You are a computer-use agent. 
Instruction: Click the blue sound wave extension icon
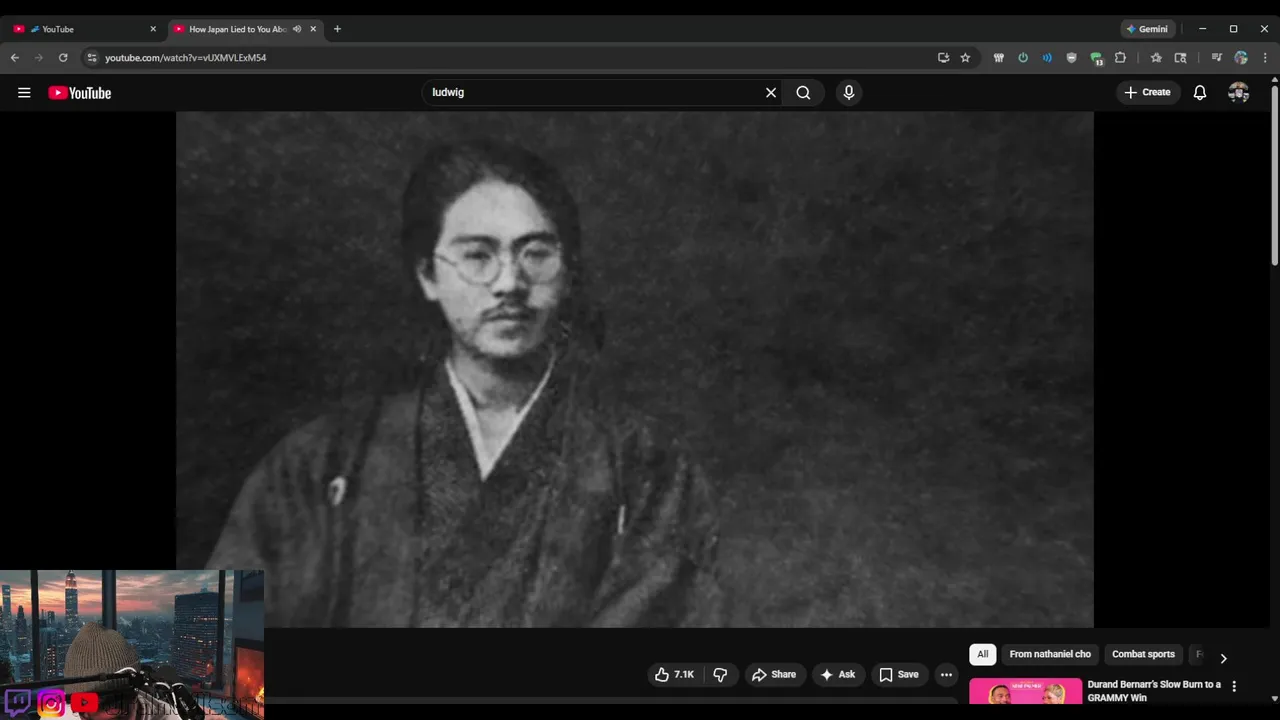(x=1047, y=58)
